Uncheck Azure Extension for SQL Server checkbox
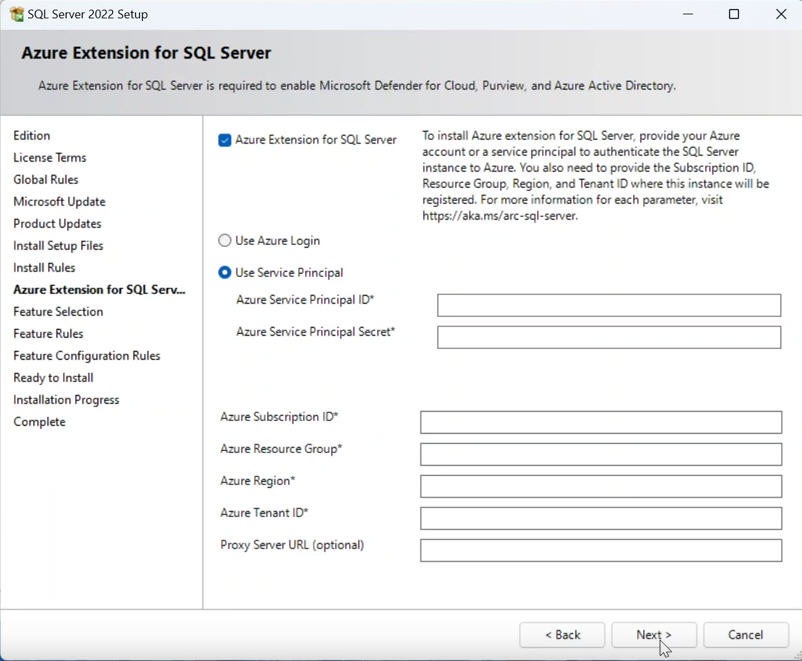Image resolution: width=802 pixels, height=661 pixels. 225,140
